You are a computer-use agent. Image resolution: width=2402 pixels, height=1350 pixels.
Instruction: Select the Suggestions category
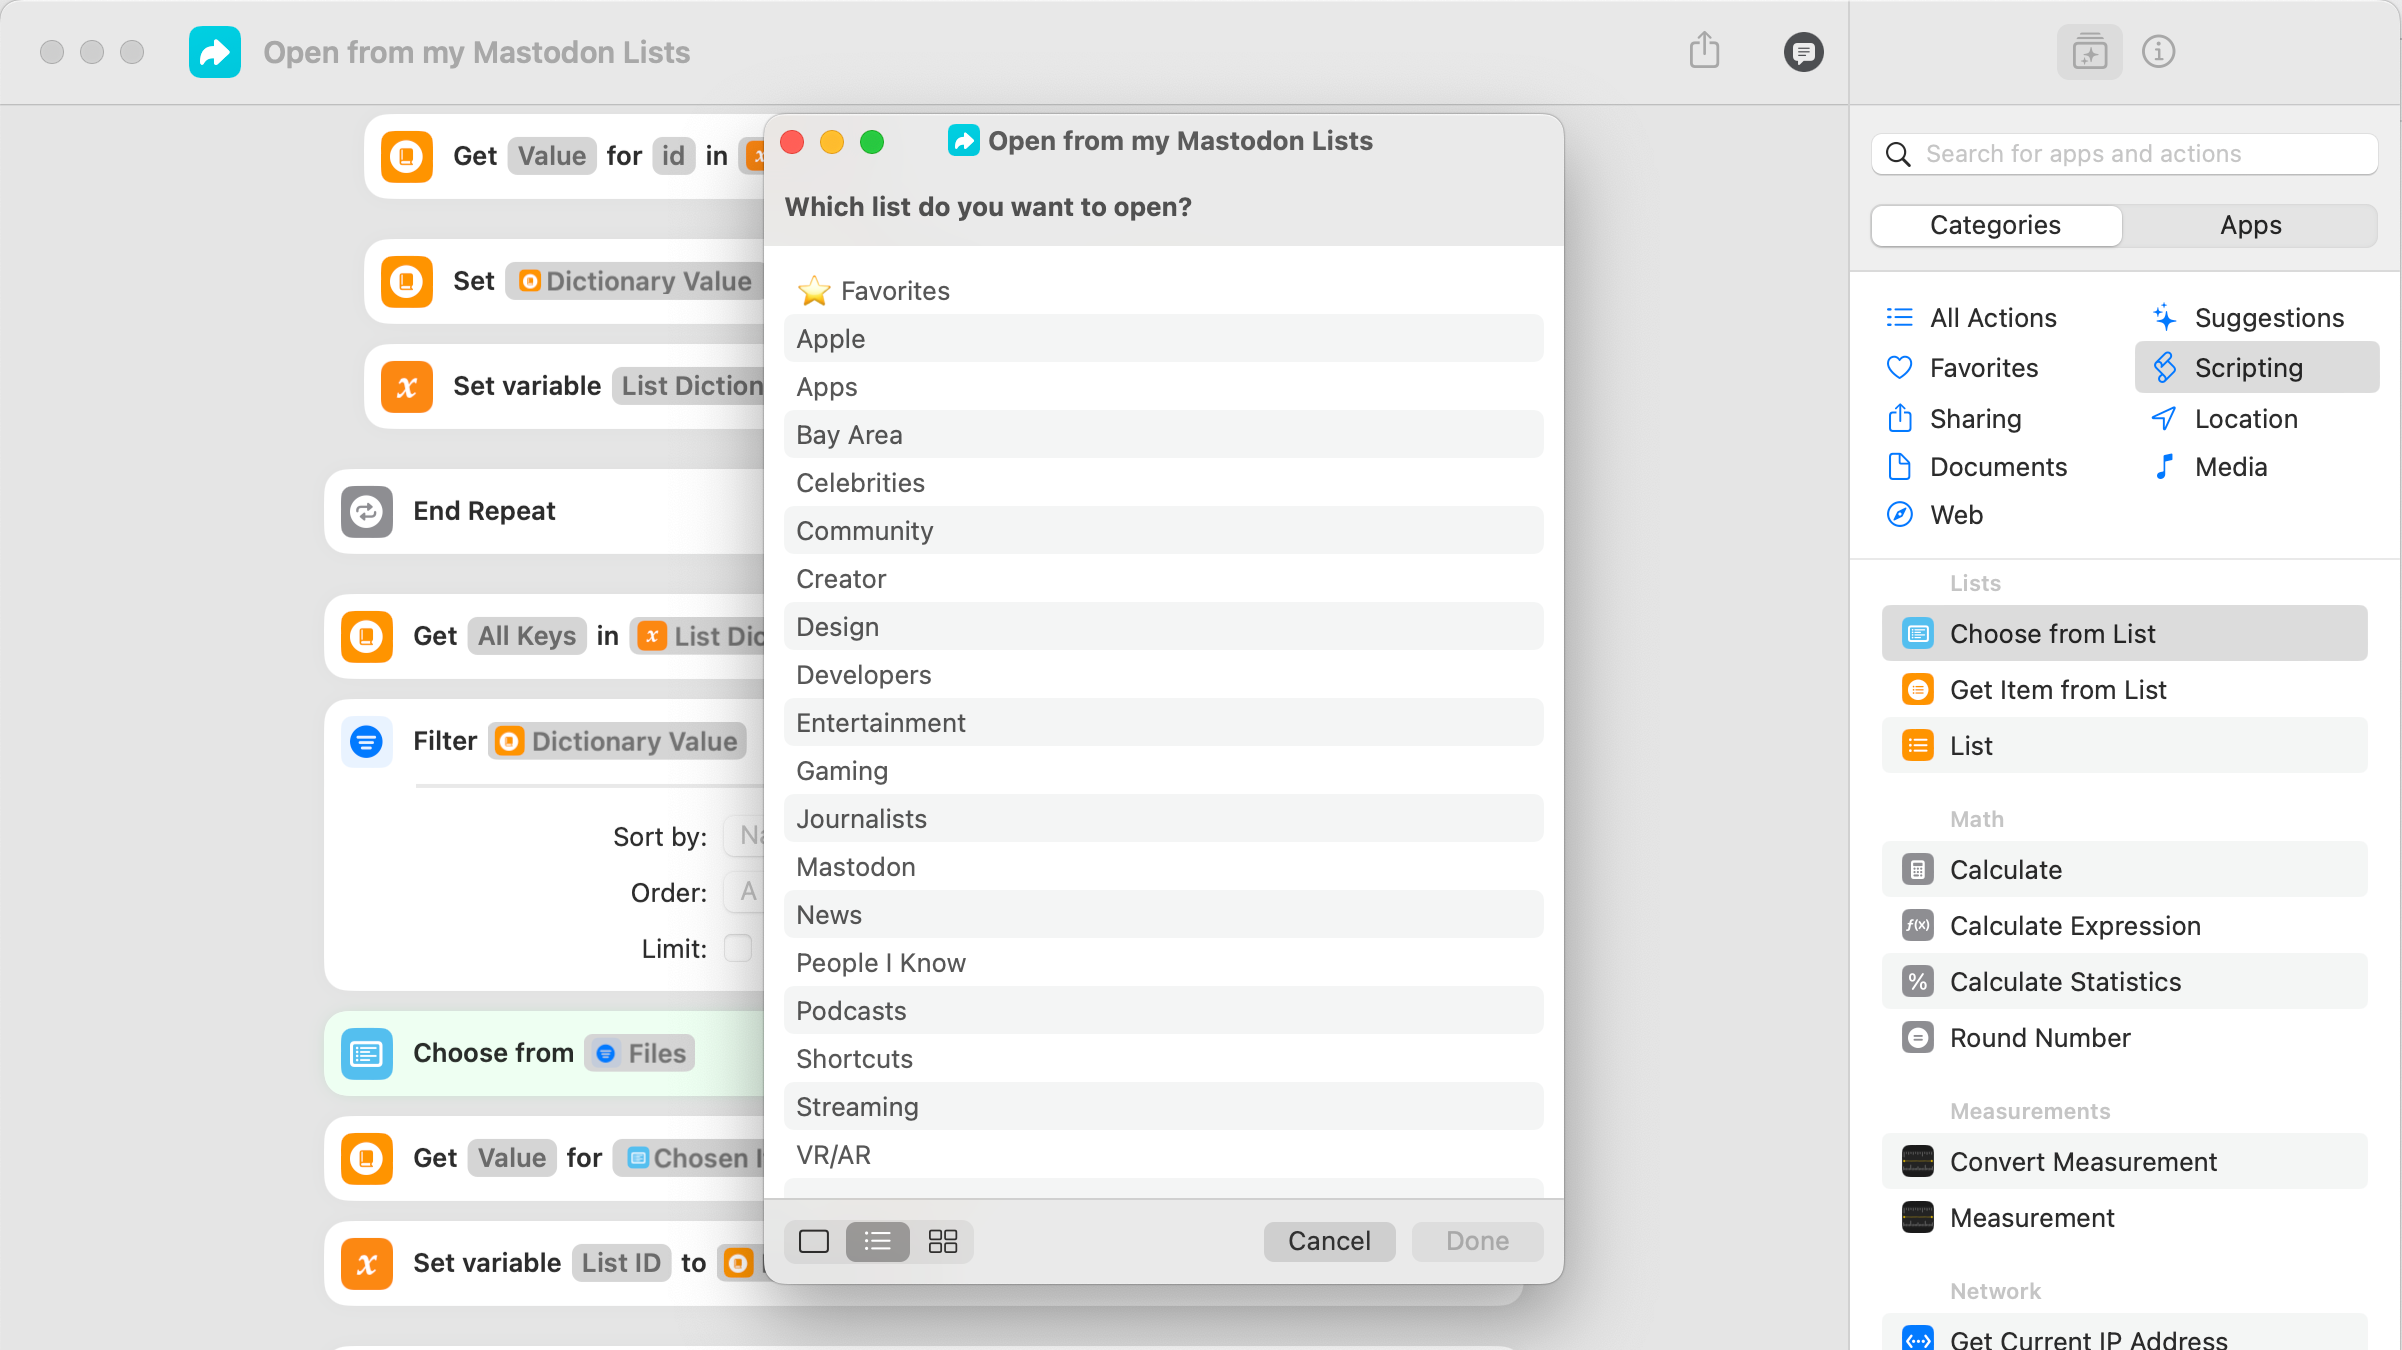click(2246, 318)
